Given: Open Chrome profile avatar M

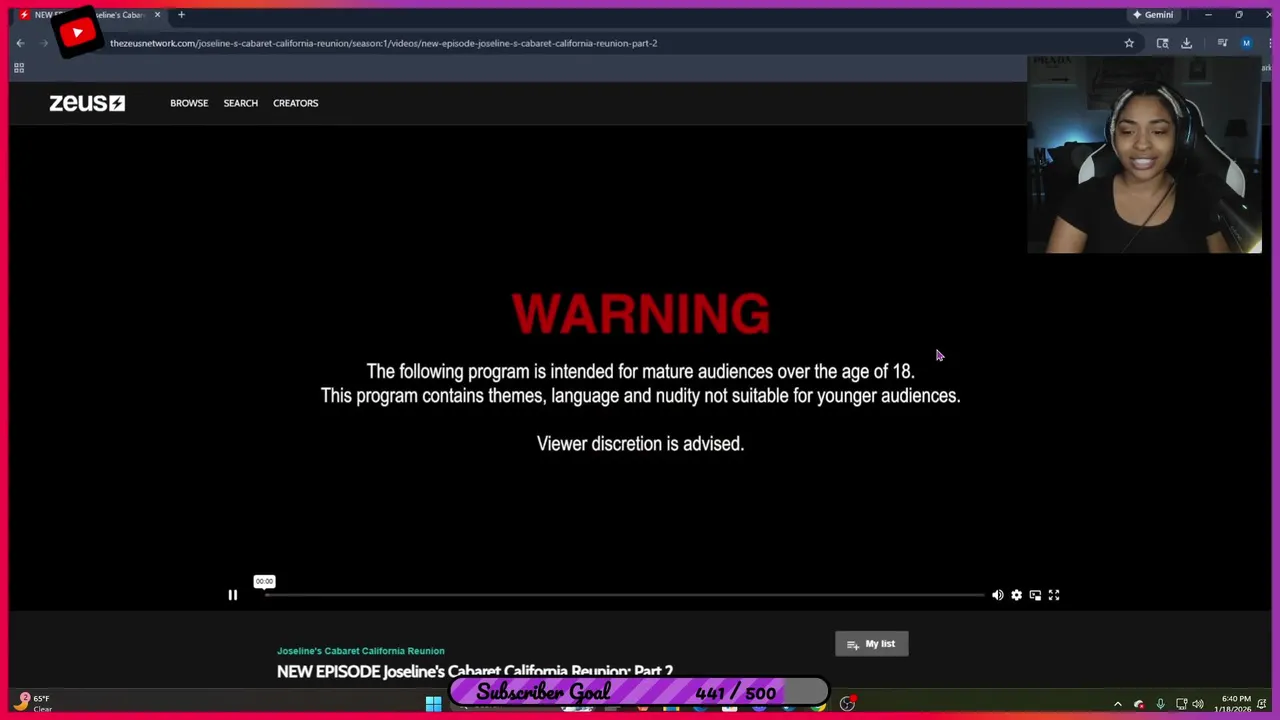Looking at the screenshot, I should click(x=1246, y=43).
